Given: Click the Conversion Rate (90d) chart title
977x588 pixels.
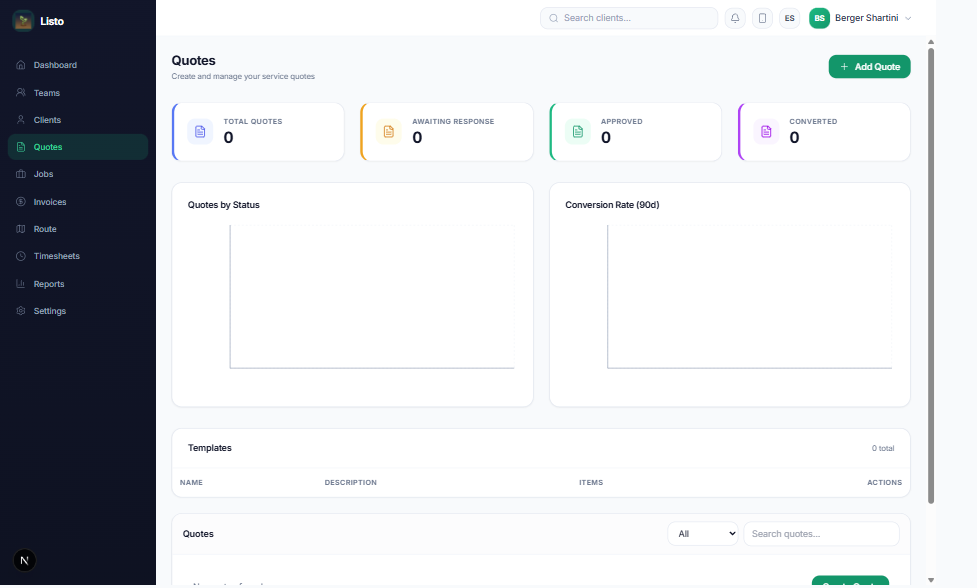Looking at the screenshot, I should [612, 205].
